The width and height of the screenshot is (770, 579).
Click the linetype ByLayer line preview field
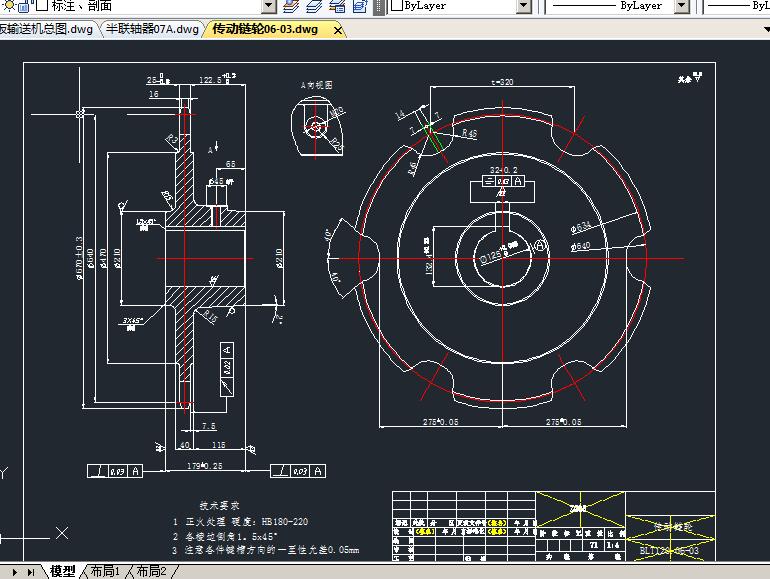(x=610, y=6)
